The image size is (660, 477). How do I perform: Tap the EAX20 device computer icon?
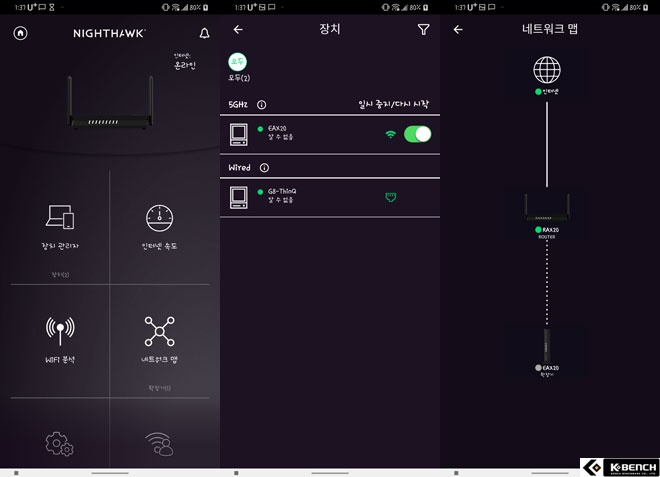tap(239, 134)
